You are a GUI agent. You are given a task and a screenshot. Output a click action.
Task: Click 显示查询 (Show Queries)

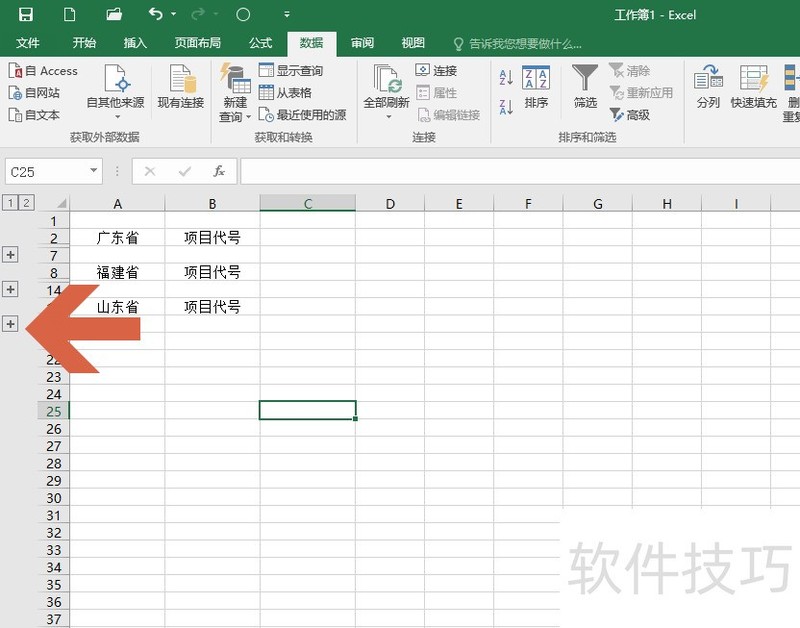pyautogui.click(x=293, y=71)
